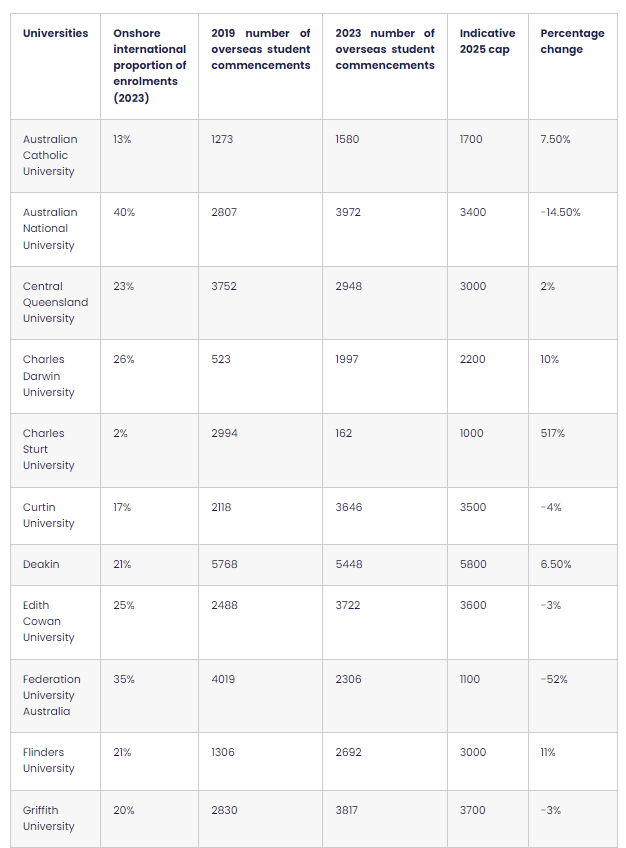Select the -14.50% percentage change cell
This screenshot has height=848, width=626.
point(560,212)
